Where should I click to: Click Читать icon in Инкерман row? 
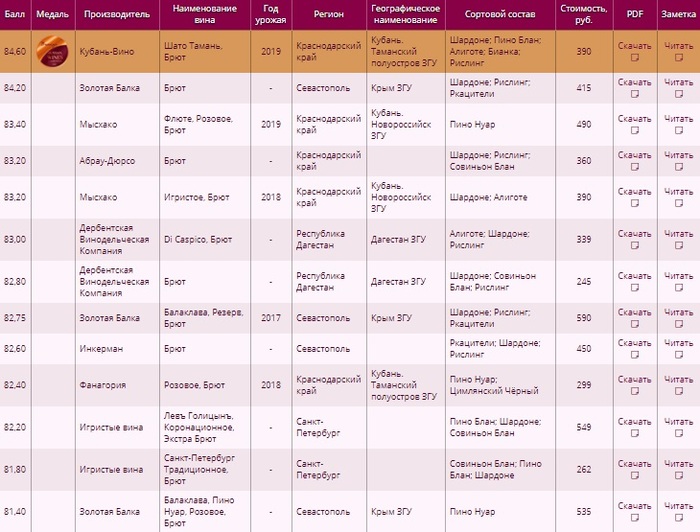coord(679,355)
